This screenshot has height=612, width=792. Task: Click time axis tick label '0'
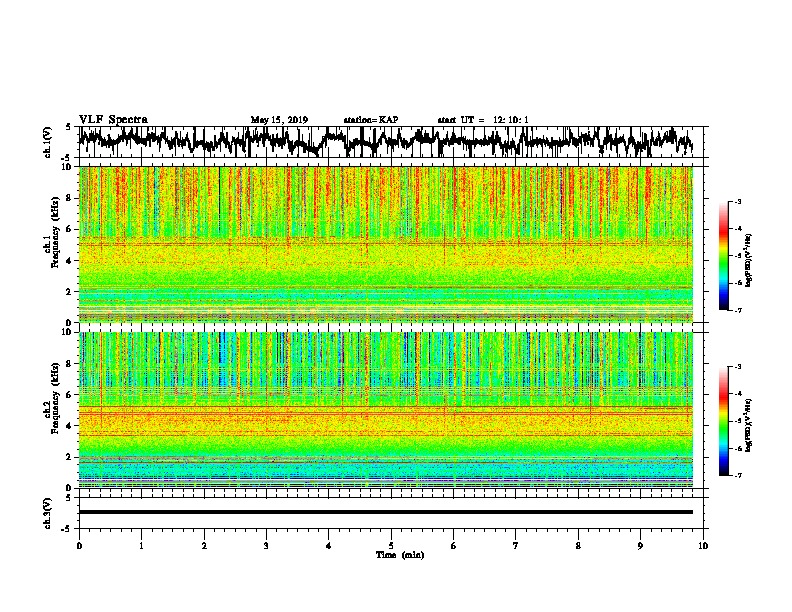[79, 546]
